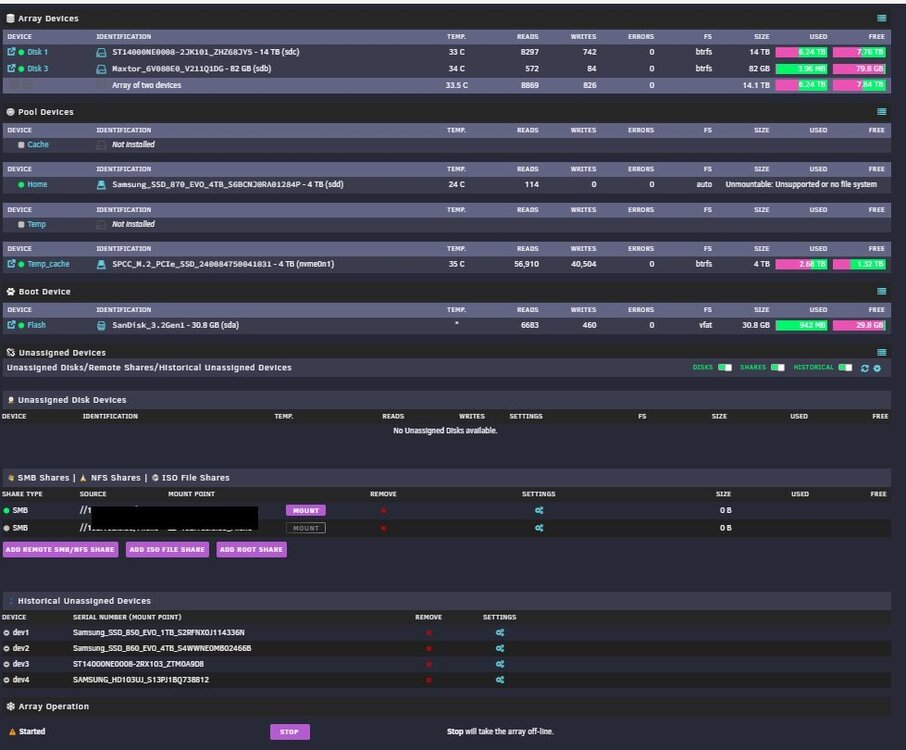
Task: Remove historical device dev1
Action: [x=429, y=633]
